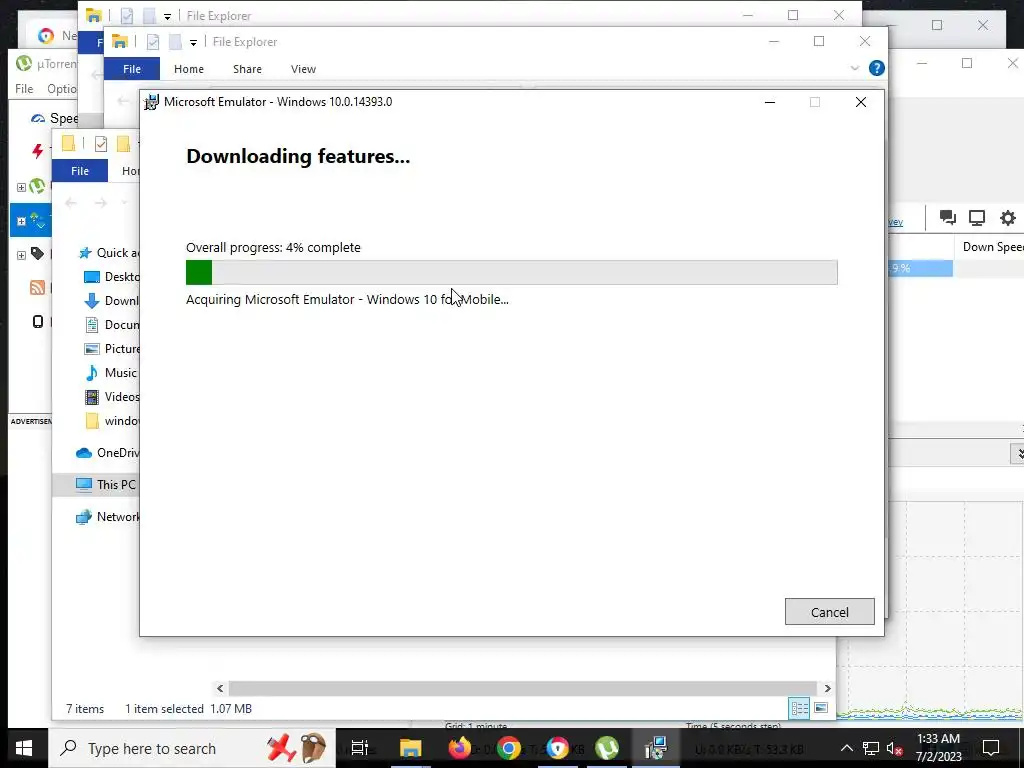Click the torrent progress bar in uTorrent

919,268
